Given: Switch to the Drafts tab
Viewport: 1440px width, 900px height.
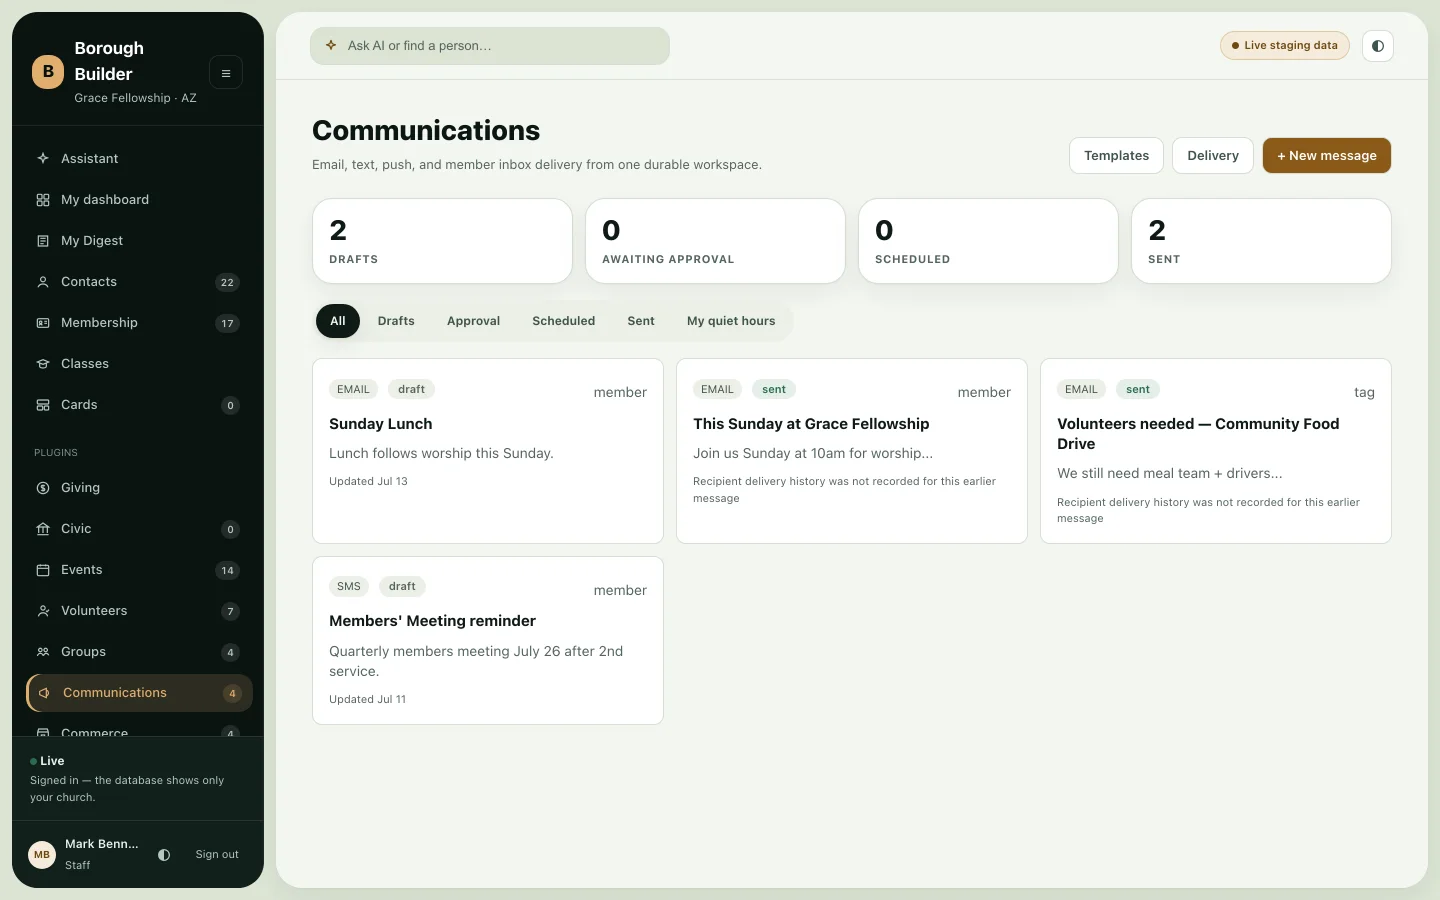Looking at the screenshot, I should click(x=396, y=321).
